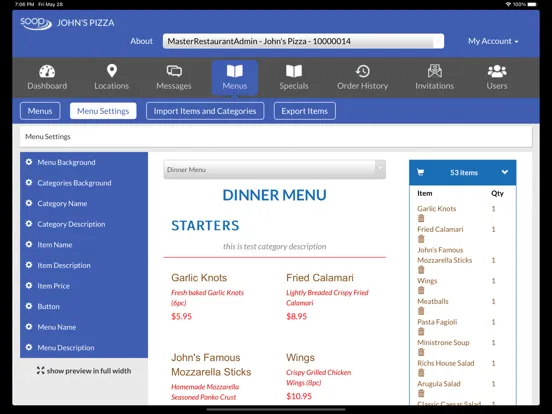The image size is (552, 414).
Task: Collapse the 53 items cart chevron
Action: pos(505,172)
